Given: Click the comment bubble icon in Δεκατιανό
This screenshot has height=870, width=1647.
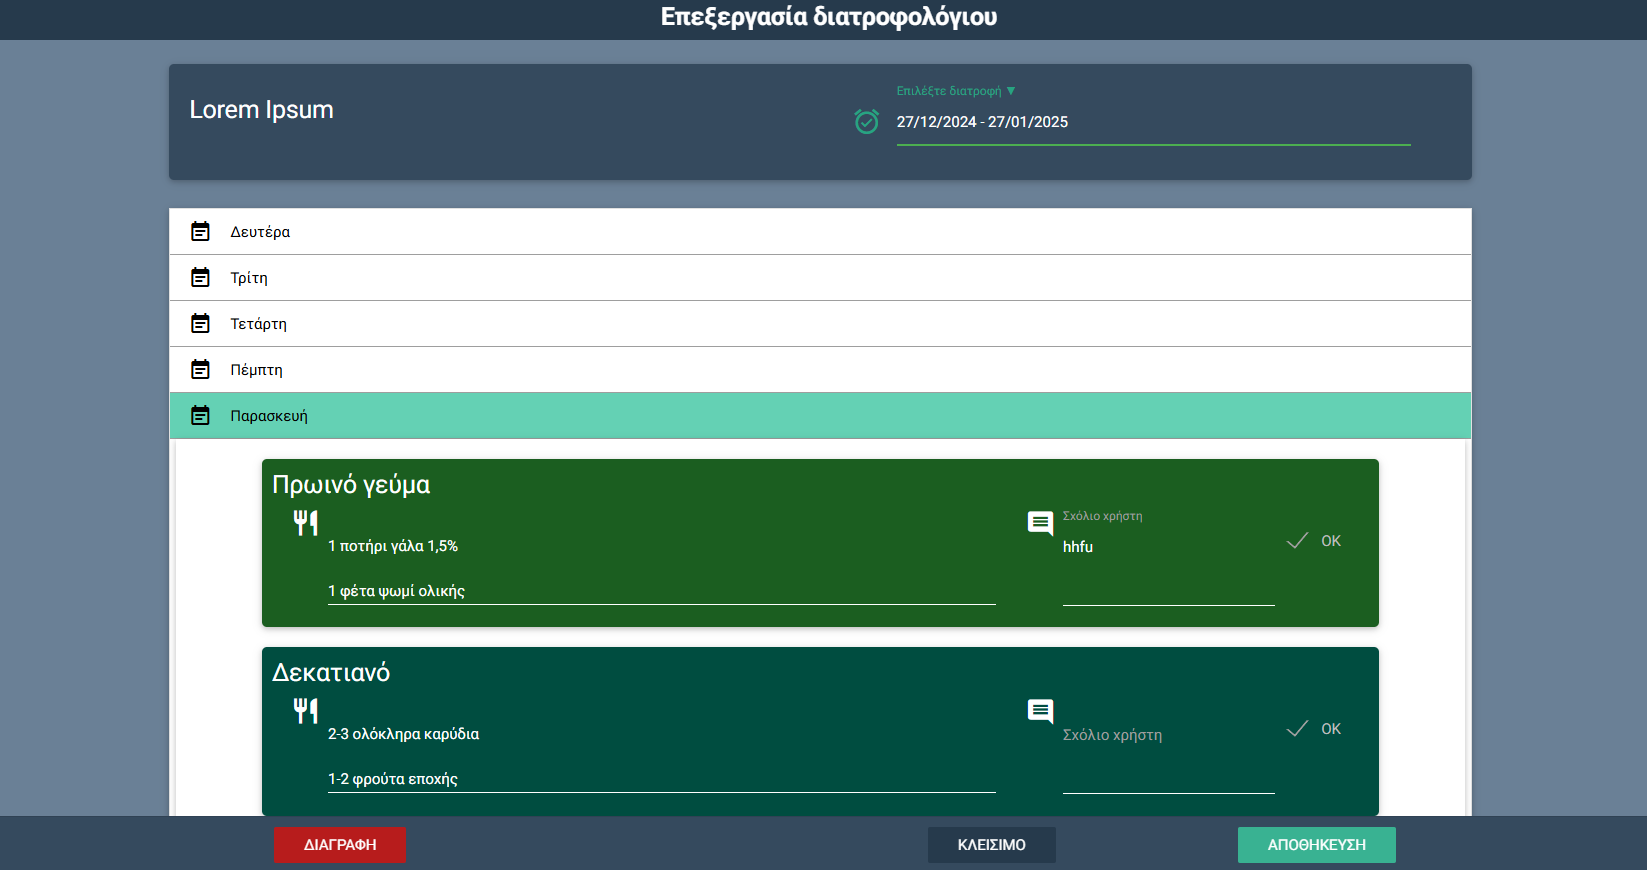Looking at the screenshot, I should click(1040, 711).
